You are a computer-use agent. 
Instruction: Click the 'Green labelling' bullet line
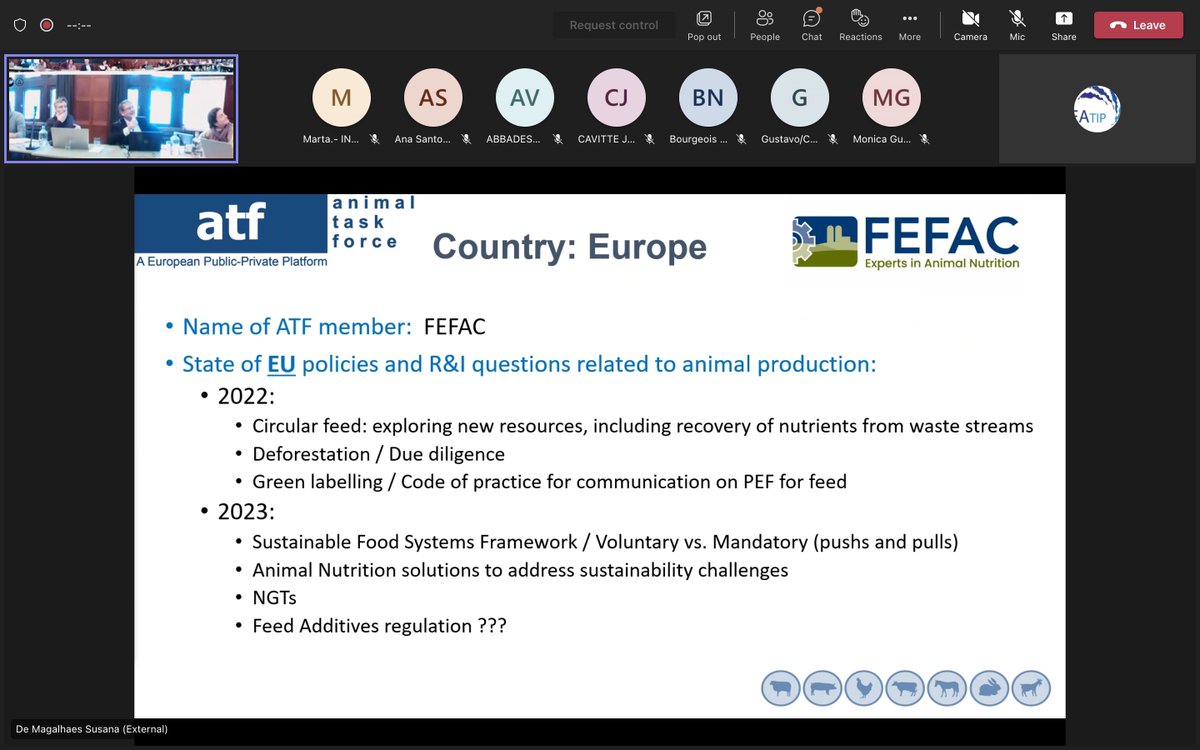point(549,482)
